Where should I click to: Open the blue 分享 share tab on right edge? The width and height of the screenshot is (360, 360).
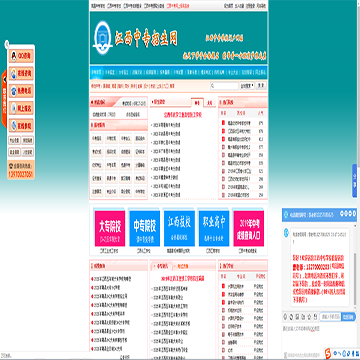tap(354, 181)
